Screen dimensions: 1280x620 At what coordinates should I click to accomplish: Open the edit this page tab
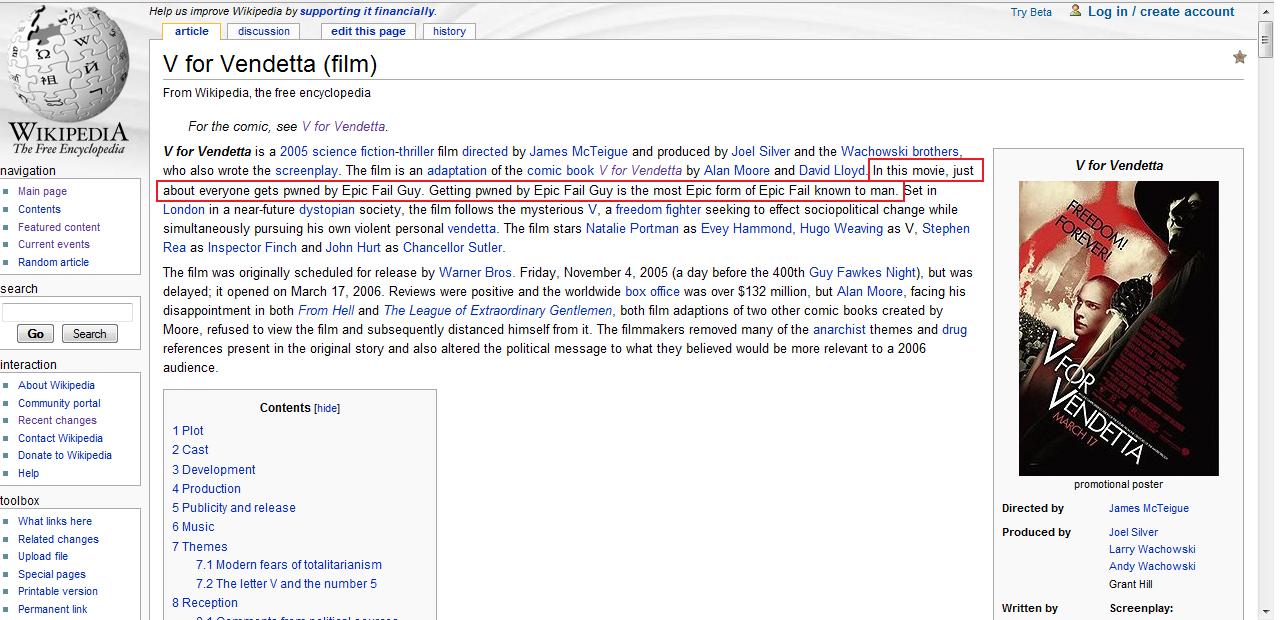[368, 31]
